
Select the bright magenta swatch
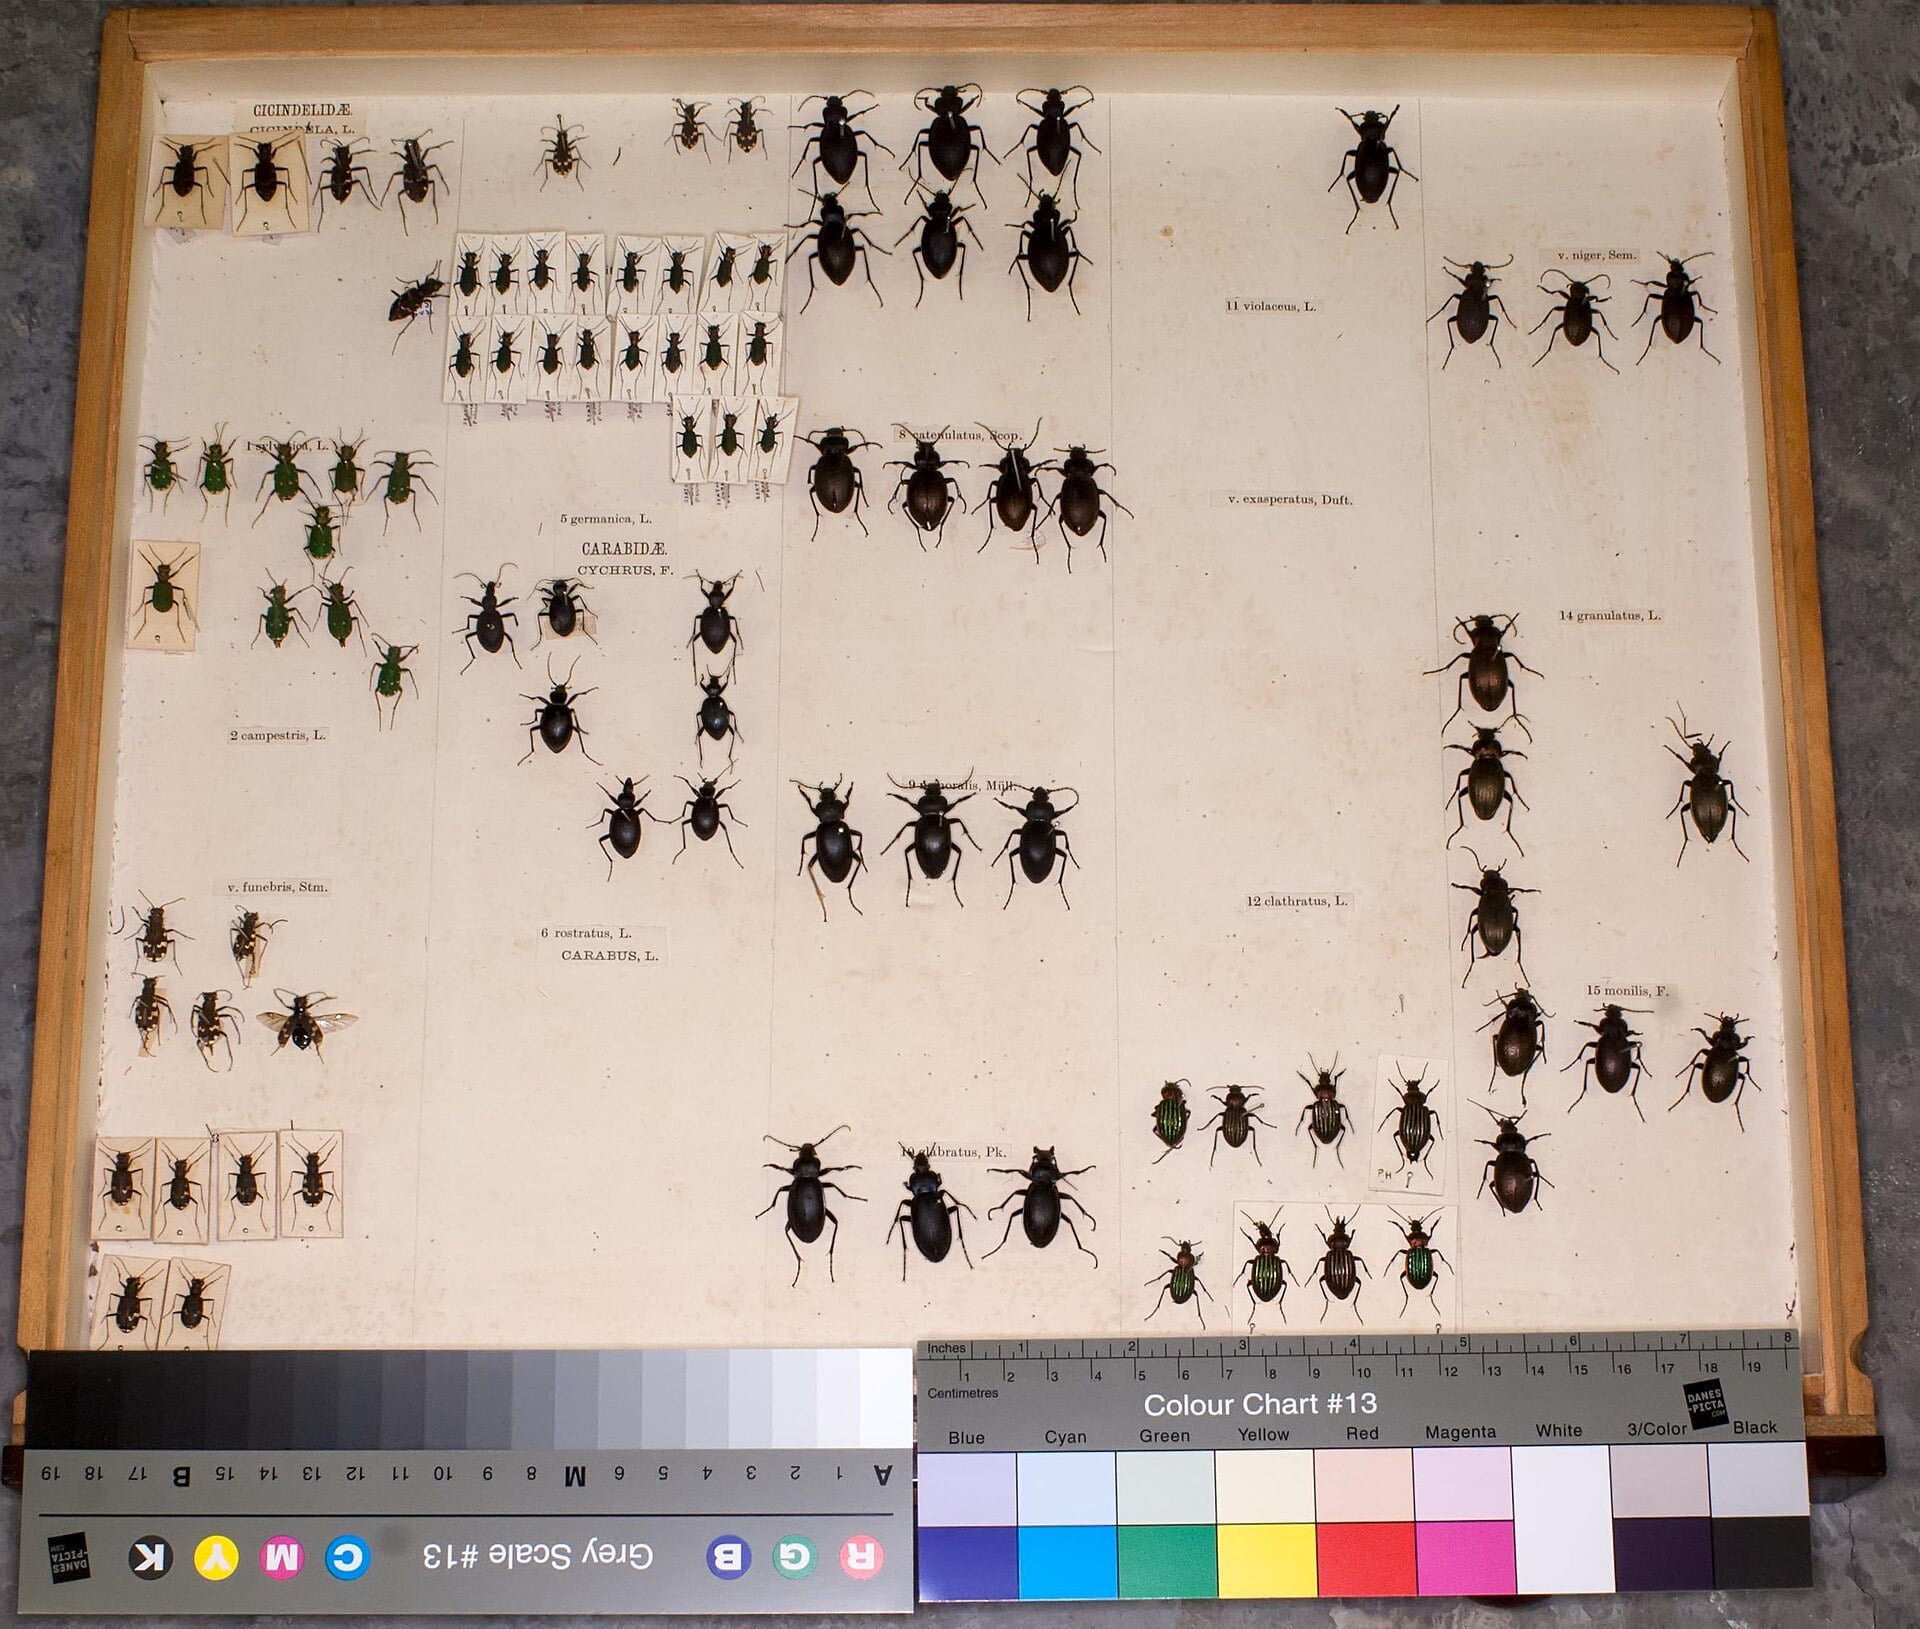tap(1464, 1557)
